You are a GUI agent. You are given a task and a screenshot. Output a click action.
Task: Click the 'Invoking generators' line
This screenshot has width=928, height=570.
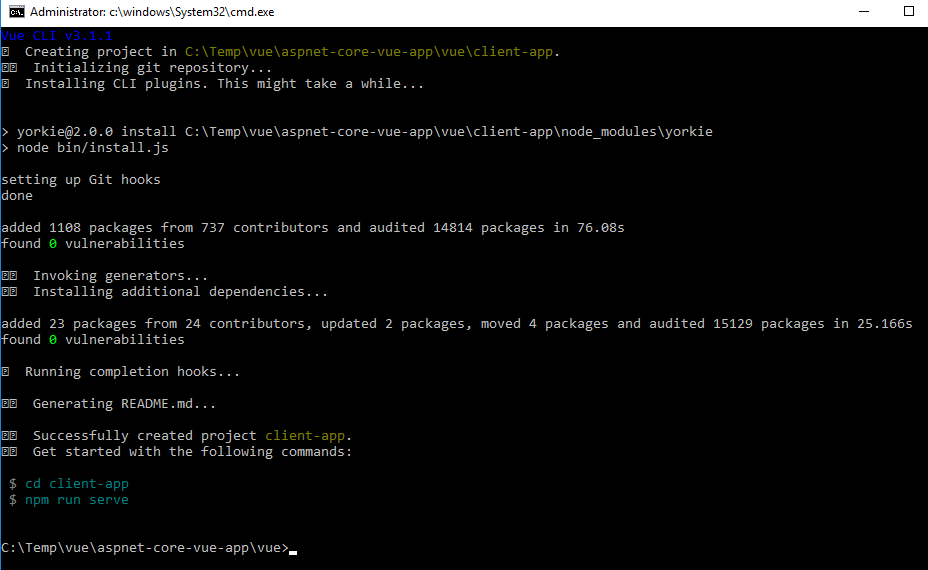tap(120, 276)
